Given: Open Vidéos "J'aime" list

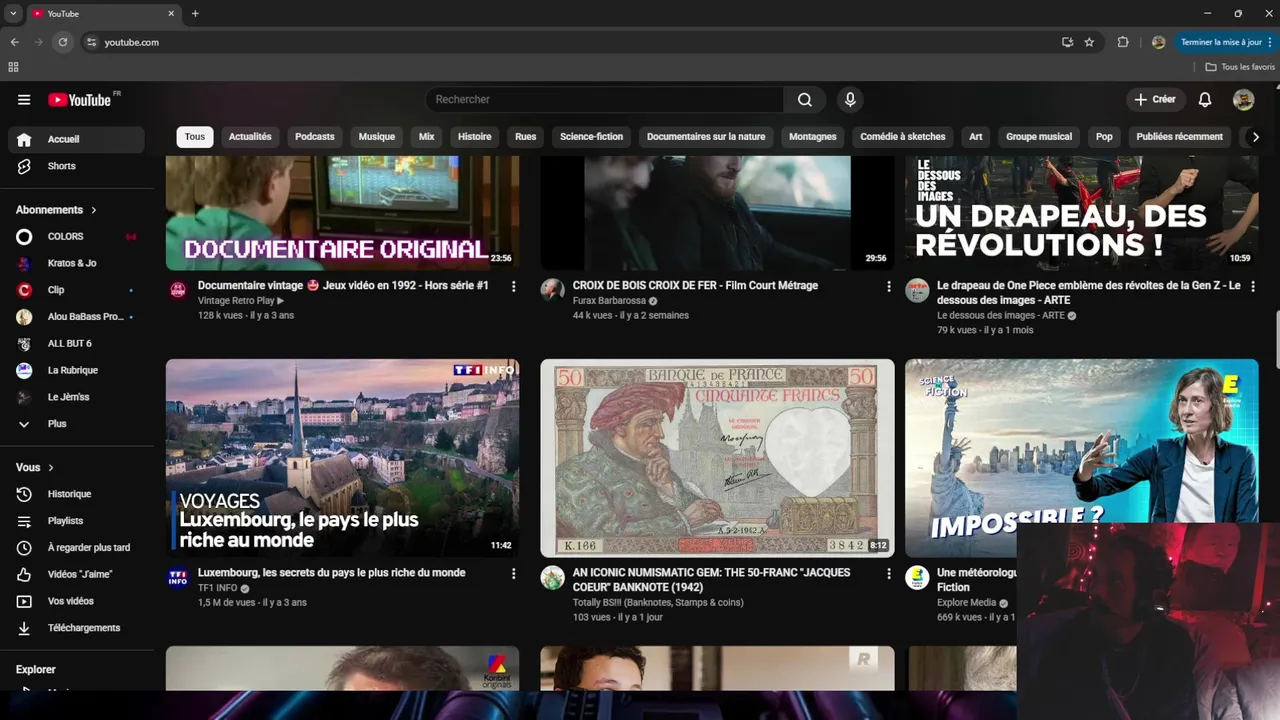Looking at the screenshot, I should tap(76, 574).
